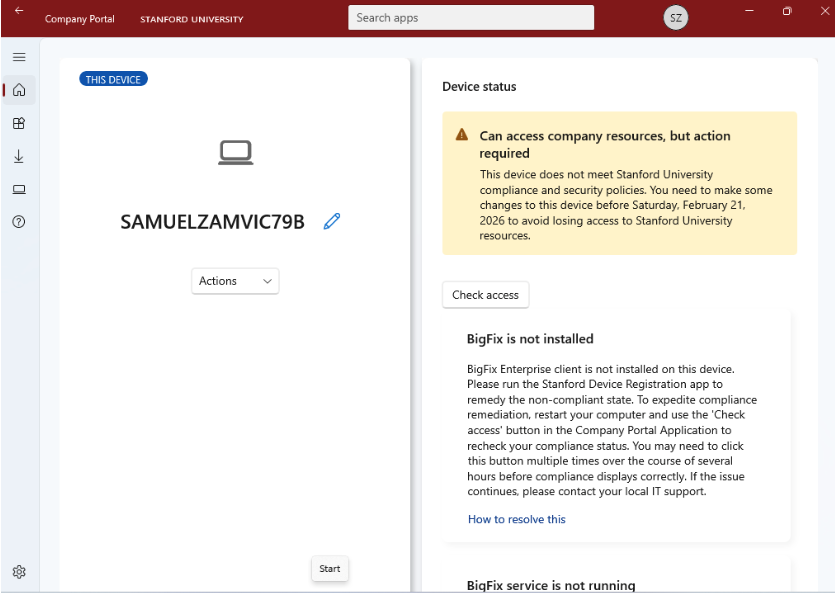The width and height of the screenshot is (835, 593).
Task: Click the Company Portal title
Action: 79,17
